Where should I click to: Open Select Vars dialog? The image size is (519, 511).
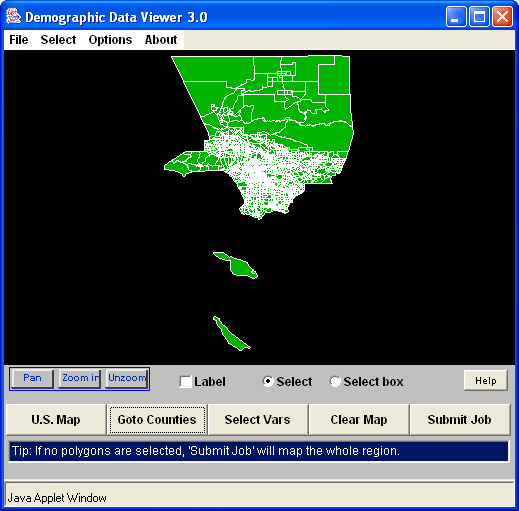pos(258,420)
